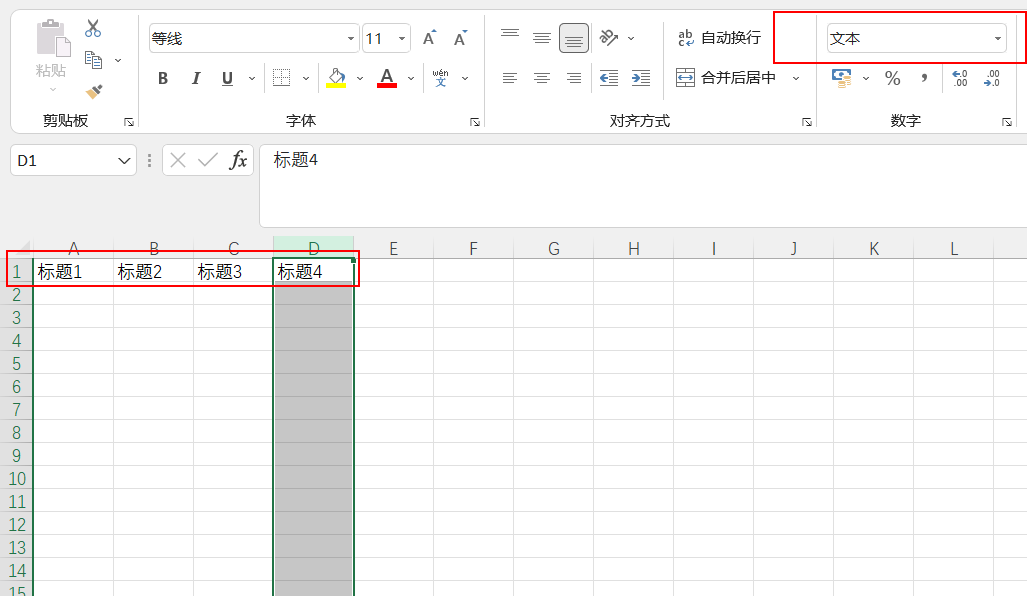The height and width of the screenshot is (596, 1027).
Task: Click the Increase Indent icon
Action: click(x=641, y=79)
